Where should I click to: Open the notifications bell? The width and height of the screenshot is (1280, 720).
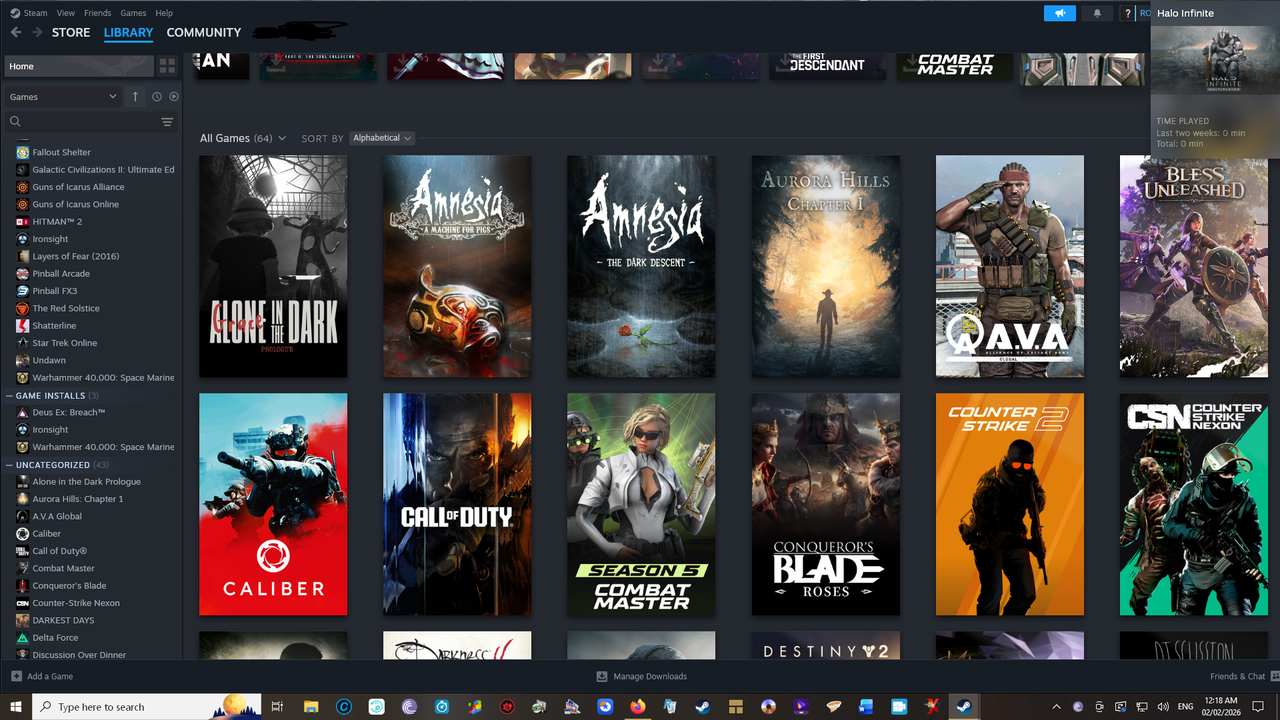coord(1097,13)
